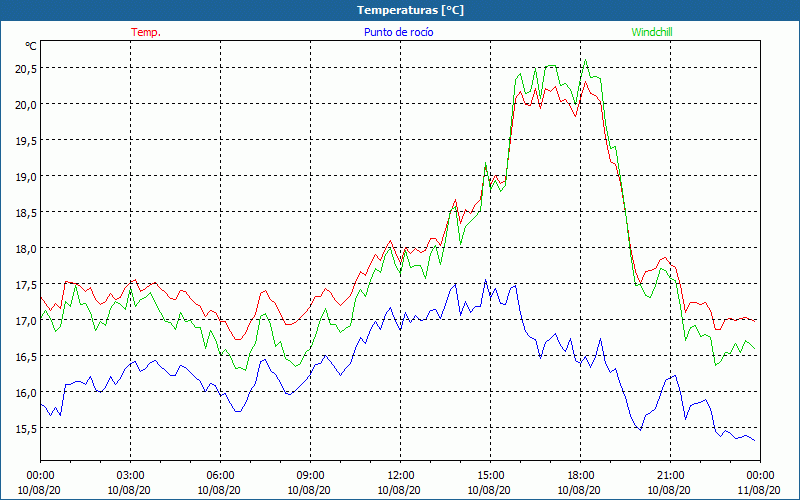The height and width of the screenshot is (500, 800).
Task: Click the '18:00' time axis label
Action: tap(580, 476)
